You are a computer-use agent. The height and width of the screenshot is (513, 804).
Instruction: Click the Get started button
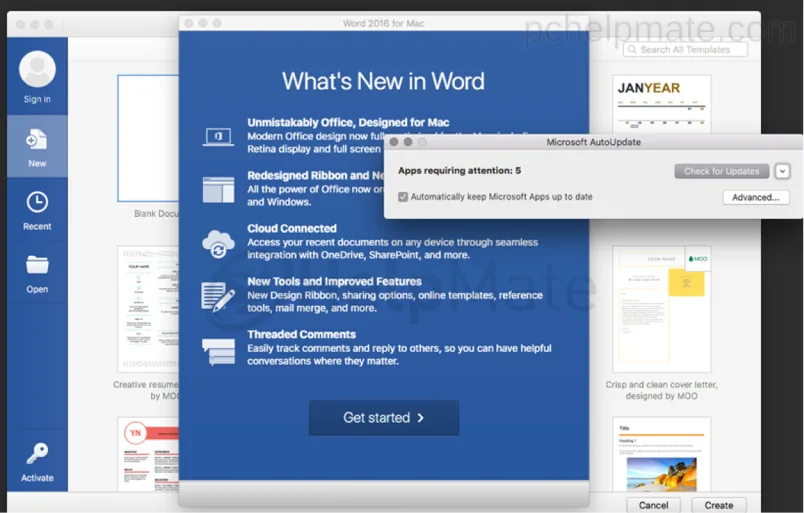click(x=384, y=418)
